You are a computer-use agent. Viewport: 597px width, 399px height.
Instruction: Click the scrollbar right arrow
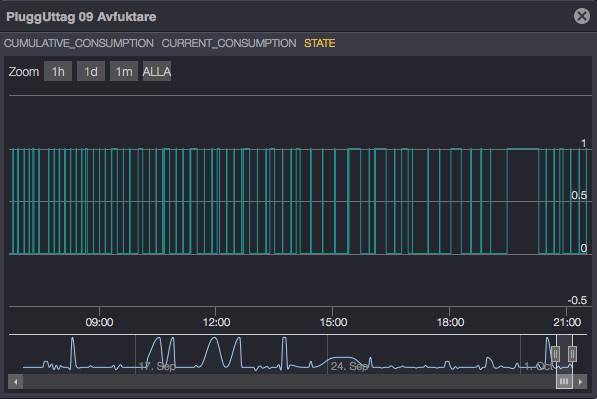pos(580,381)
